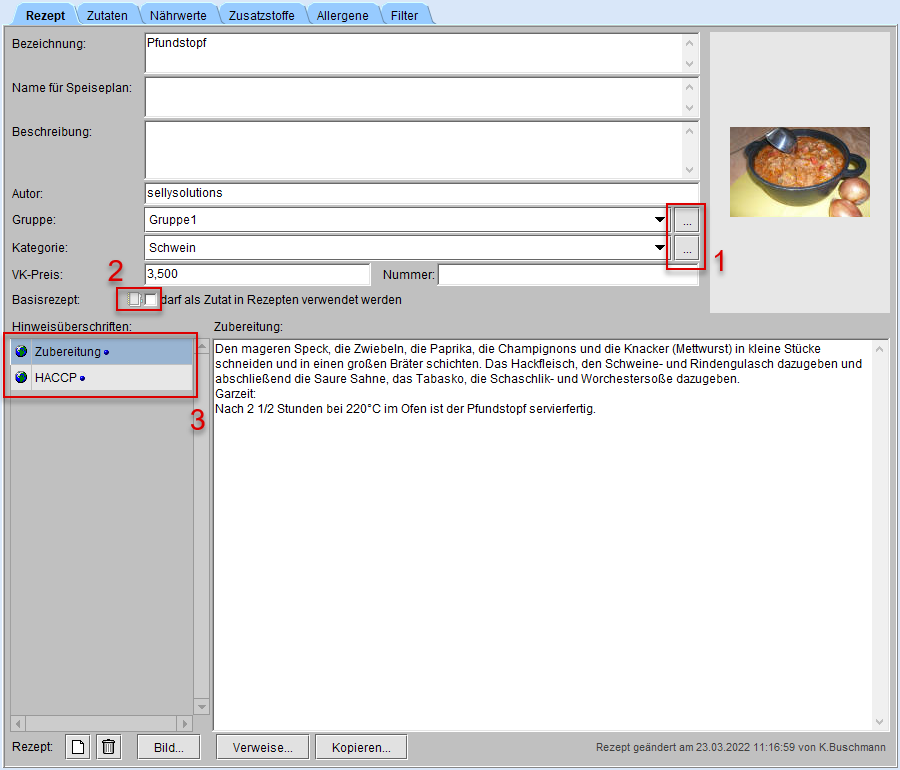Click the Kopieren... button
Screen dimensions: 900x770
pyautogui.click(x=361, y=747)
